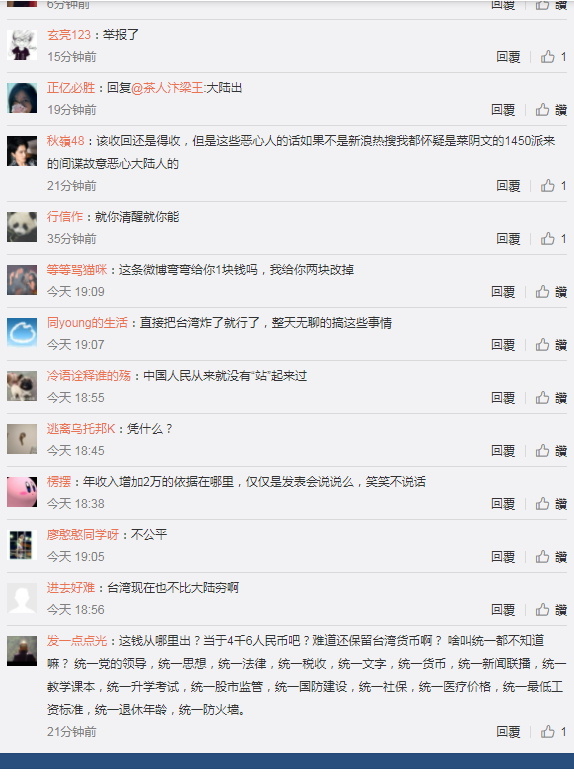This screenshot has height=777, width=574.
Task: Thumbs-up the comment by 逃离乌托邦K
Action: [x=551, y=451]
